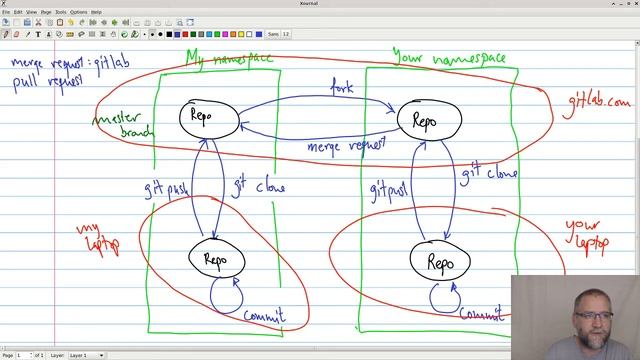This screenshot has height=360, width=640.
Task: Pick the black color swatch
Action: coord(169,34)
